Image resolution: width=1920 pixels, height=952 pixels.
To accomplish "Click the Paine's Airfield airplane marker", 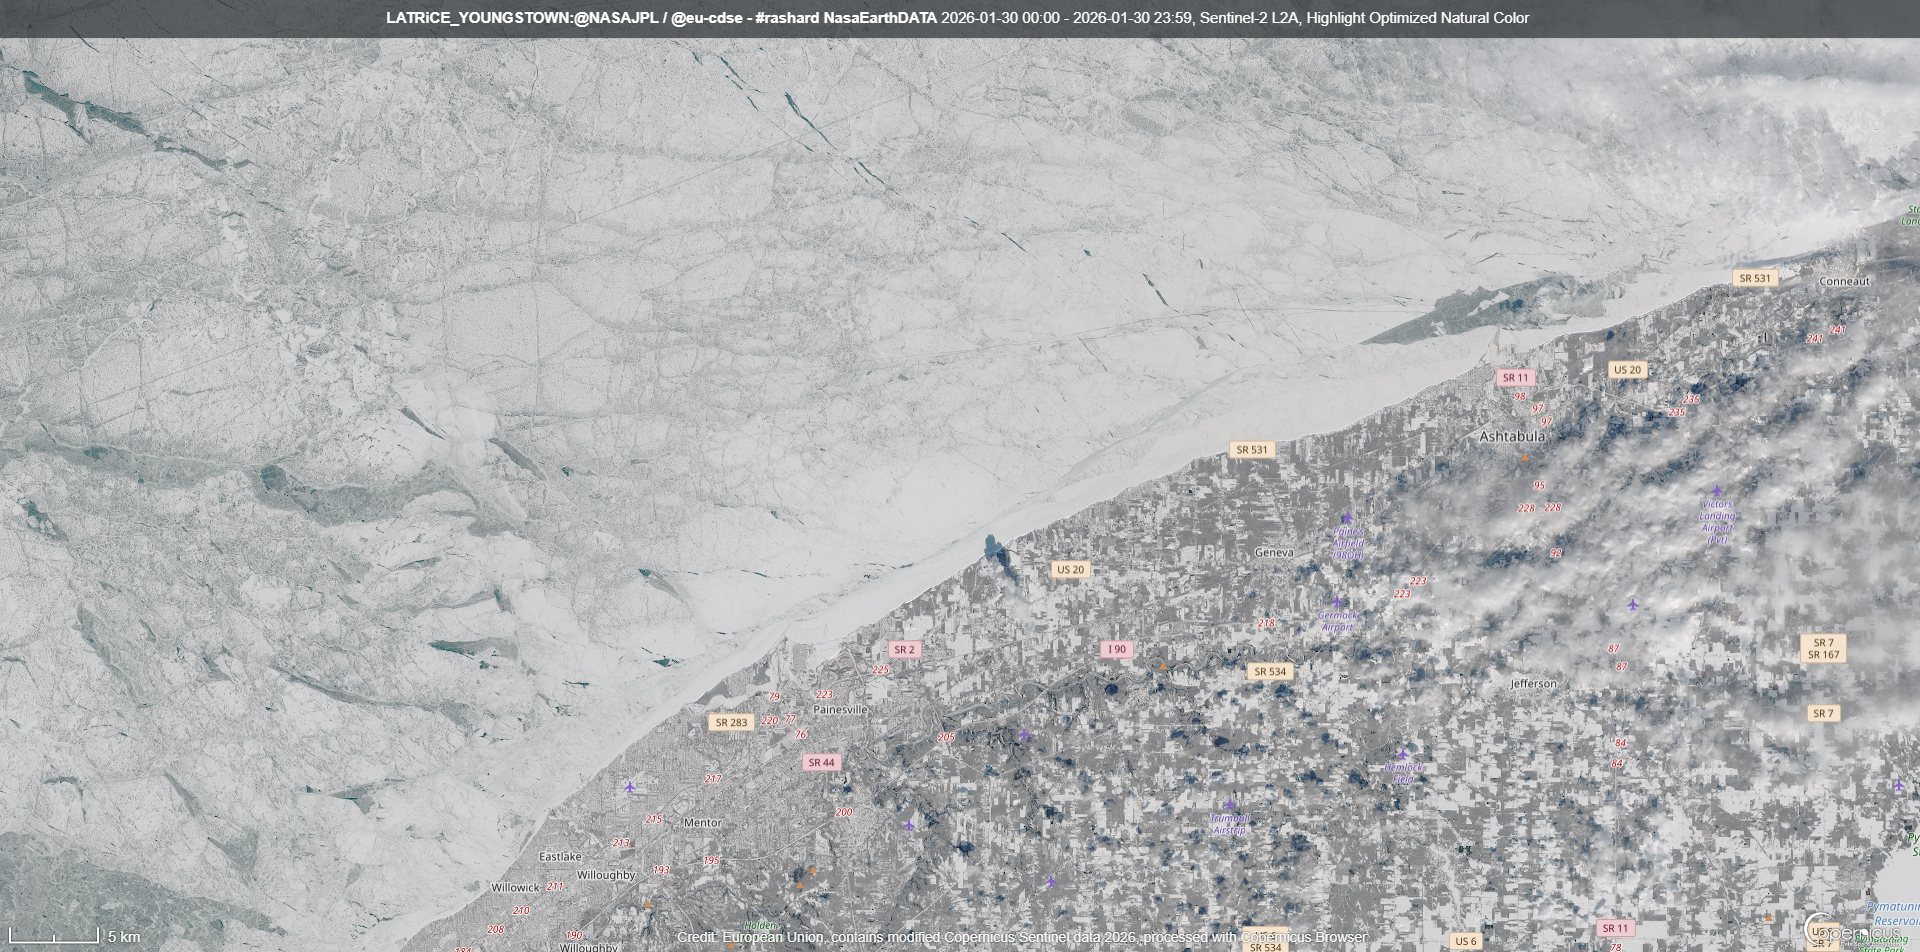I will pos(1347,519).
